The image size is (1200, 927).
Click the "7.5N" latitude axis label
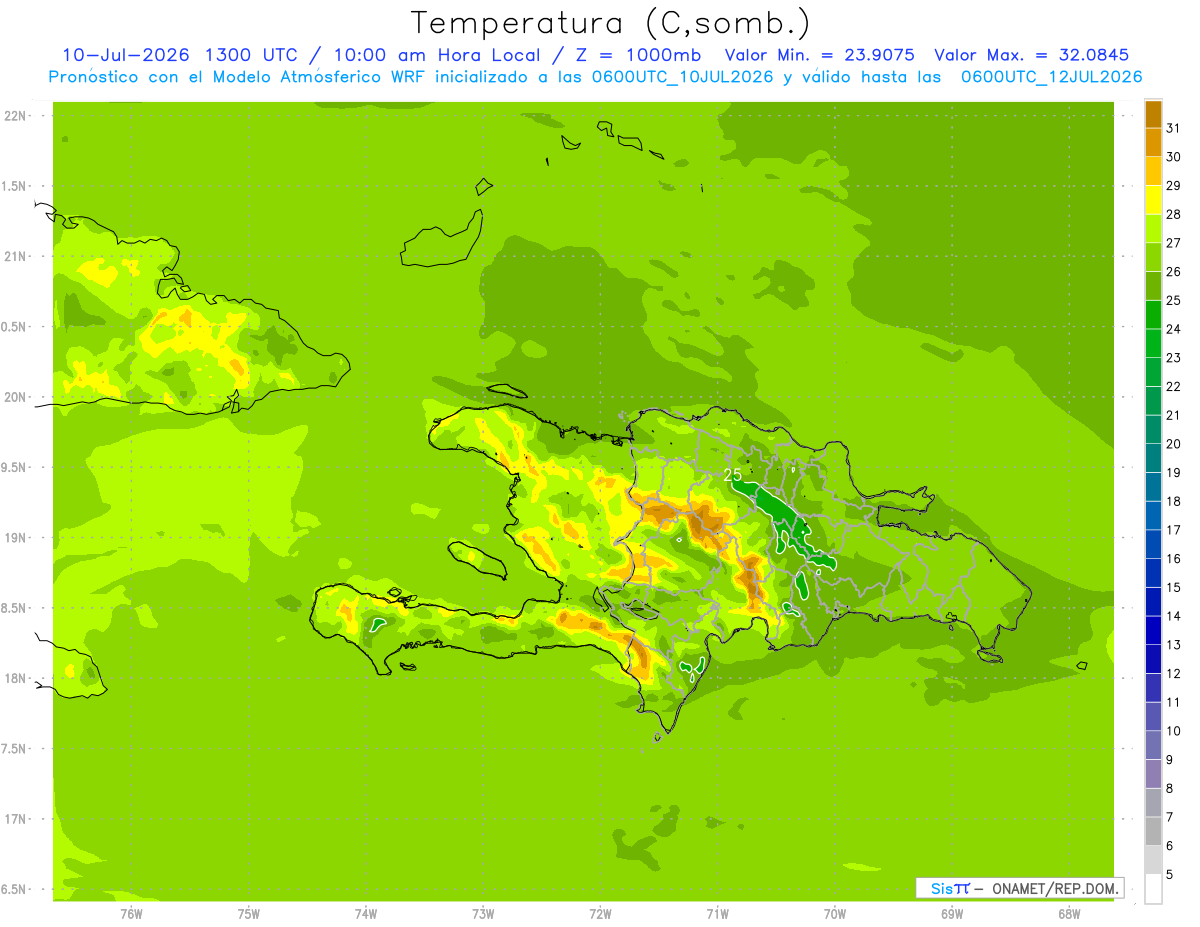click(x=15, y=749)
